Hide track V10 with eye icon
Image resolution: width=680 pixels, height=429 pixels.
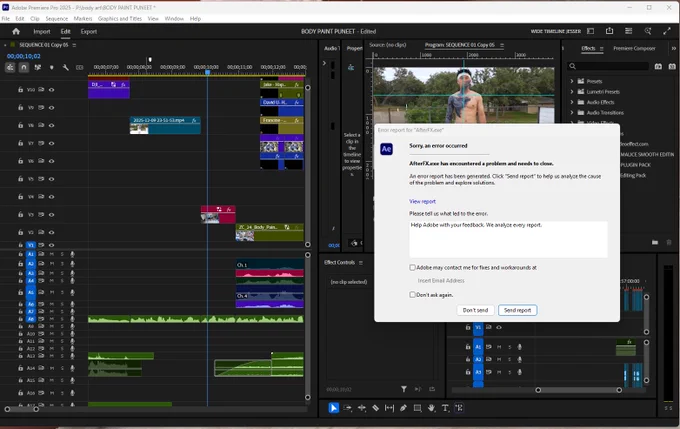(52, 90)
